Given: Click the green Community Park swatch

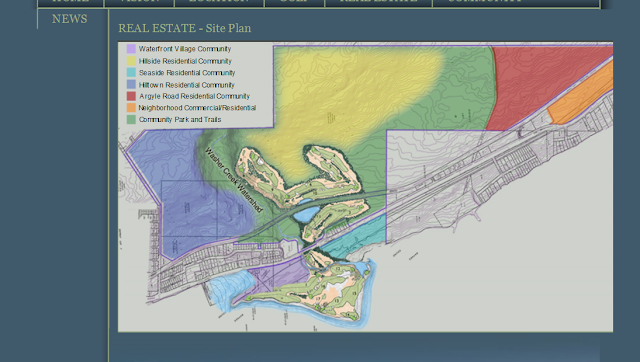Looking at the screenshot, I should [x=131, y=120].
